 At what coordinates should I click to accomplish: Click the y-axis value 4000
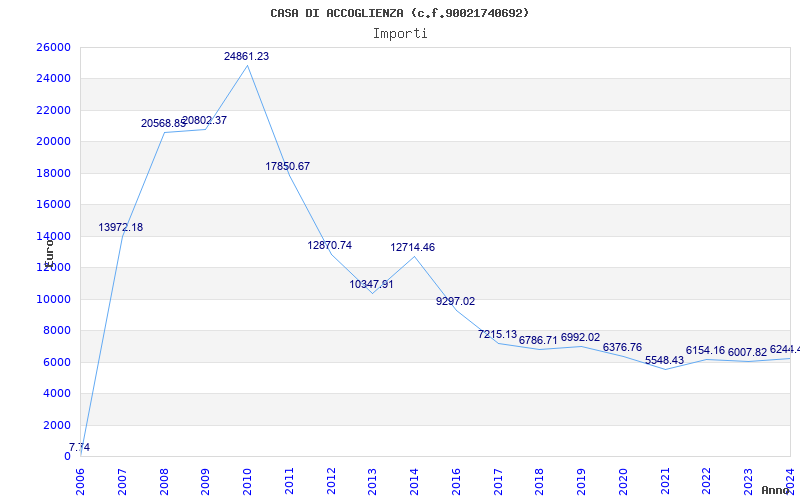pos(57,393)
